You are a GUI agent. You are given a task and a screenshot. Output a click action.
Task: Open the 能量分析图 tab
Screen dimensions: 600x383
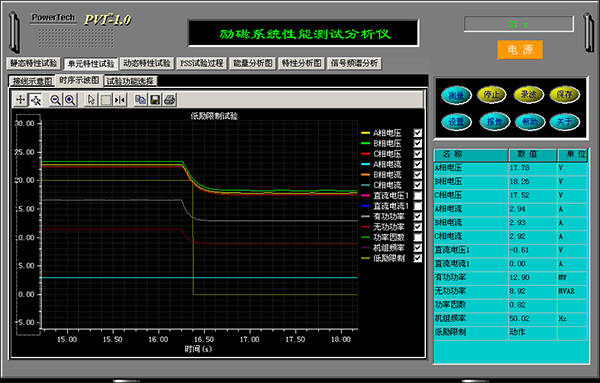(x=253, y=63)
